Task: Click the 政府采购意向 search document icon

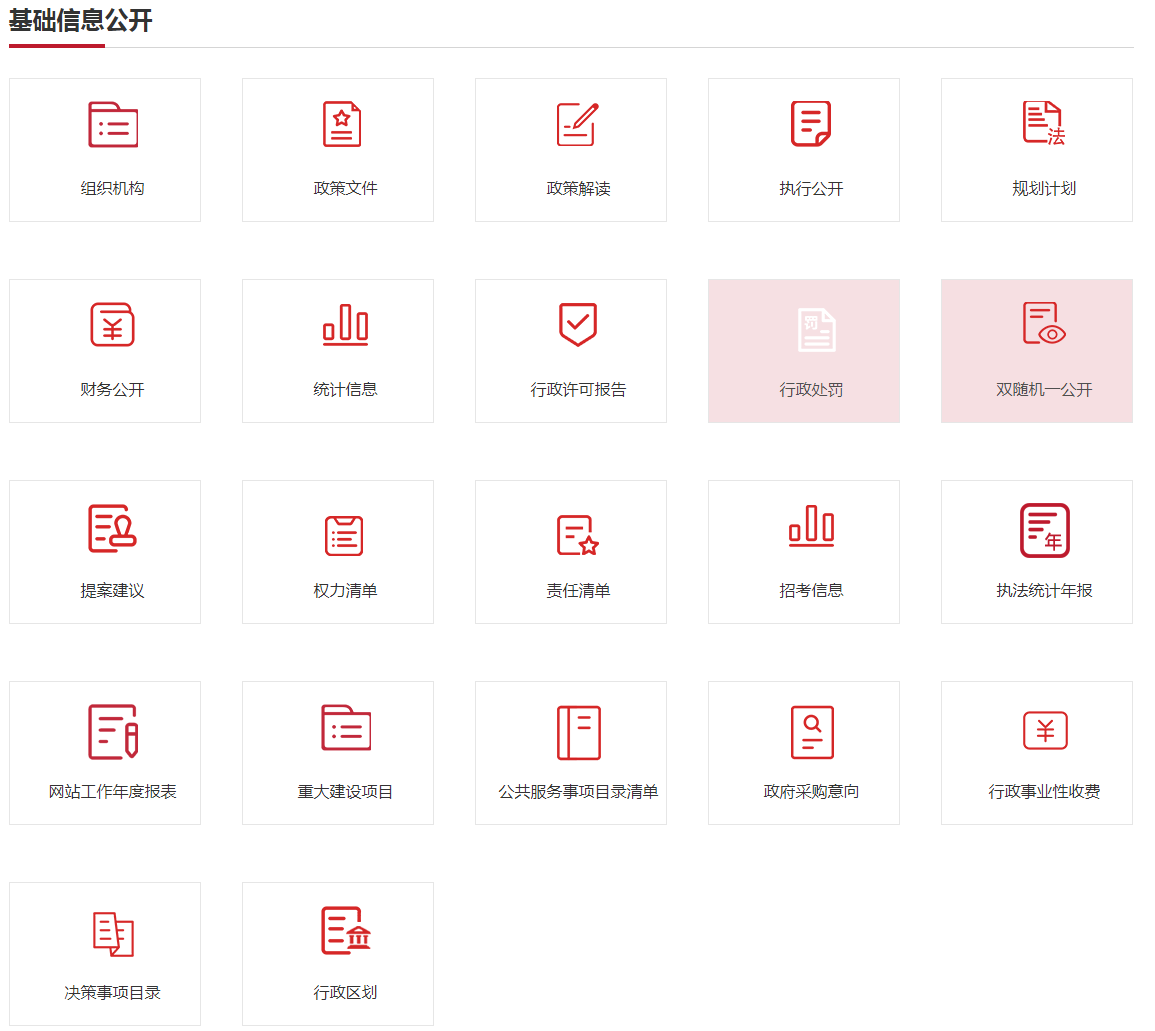Action: (811, 731)
